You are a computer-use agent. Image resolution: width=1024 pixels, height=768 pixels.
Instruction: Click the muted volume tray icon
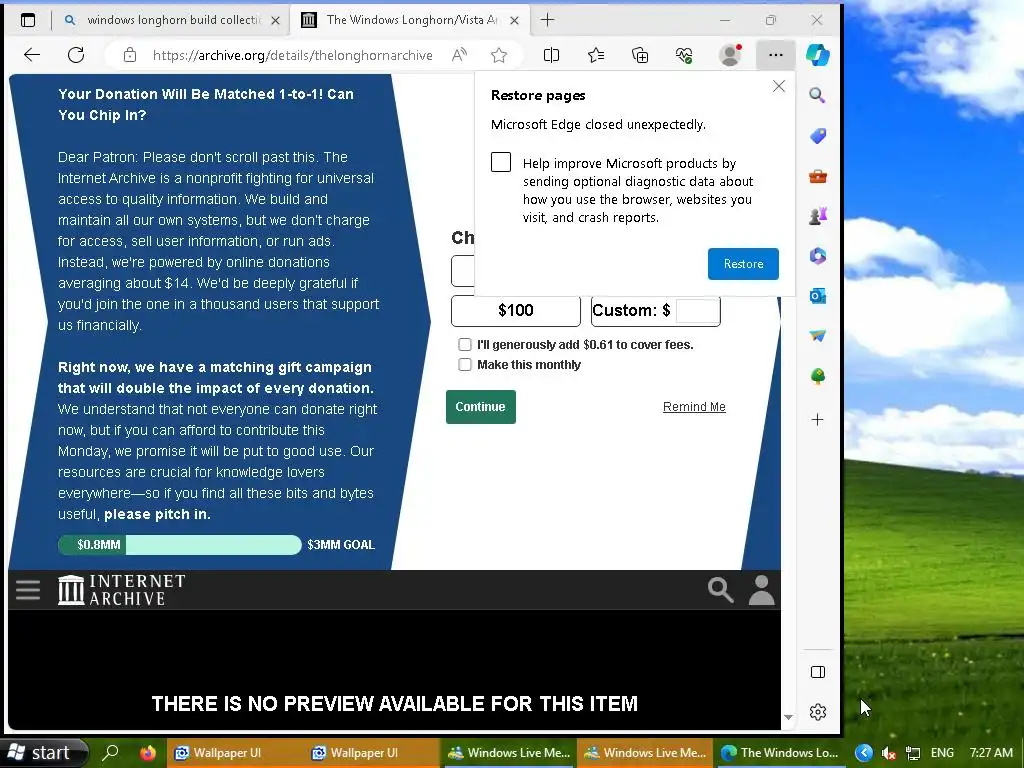click(x=889, y=754)
